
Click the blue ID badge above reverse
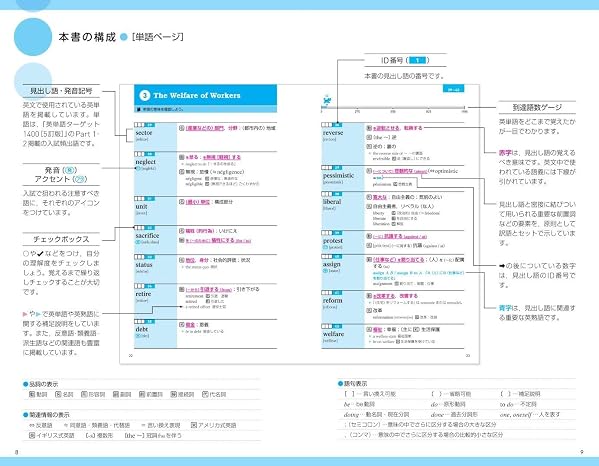pos(337,125)
